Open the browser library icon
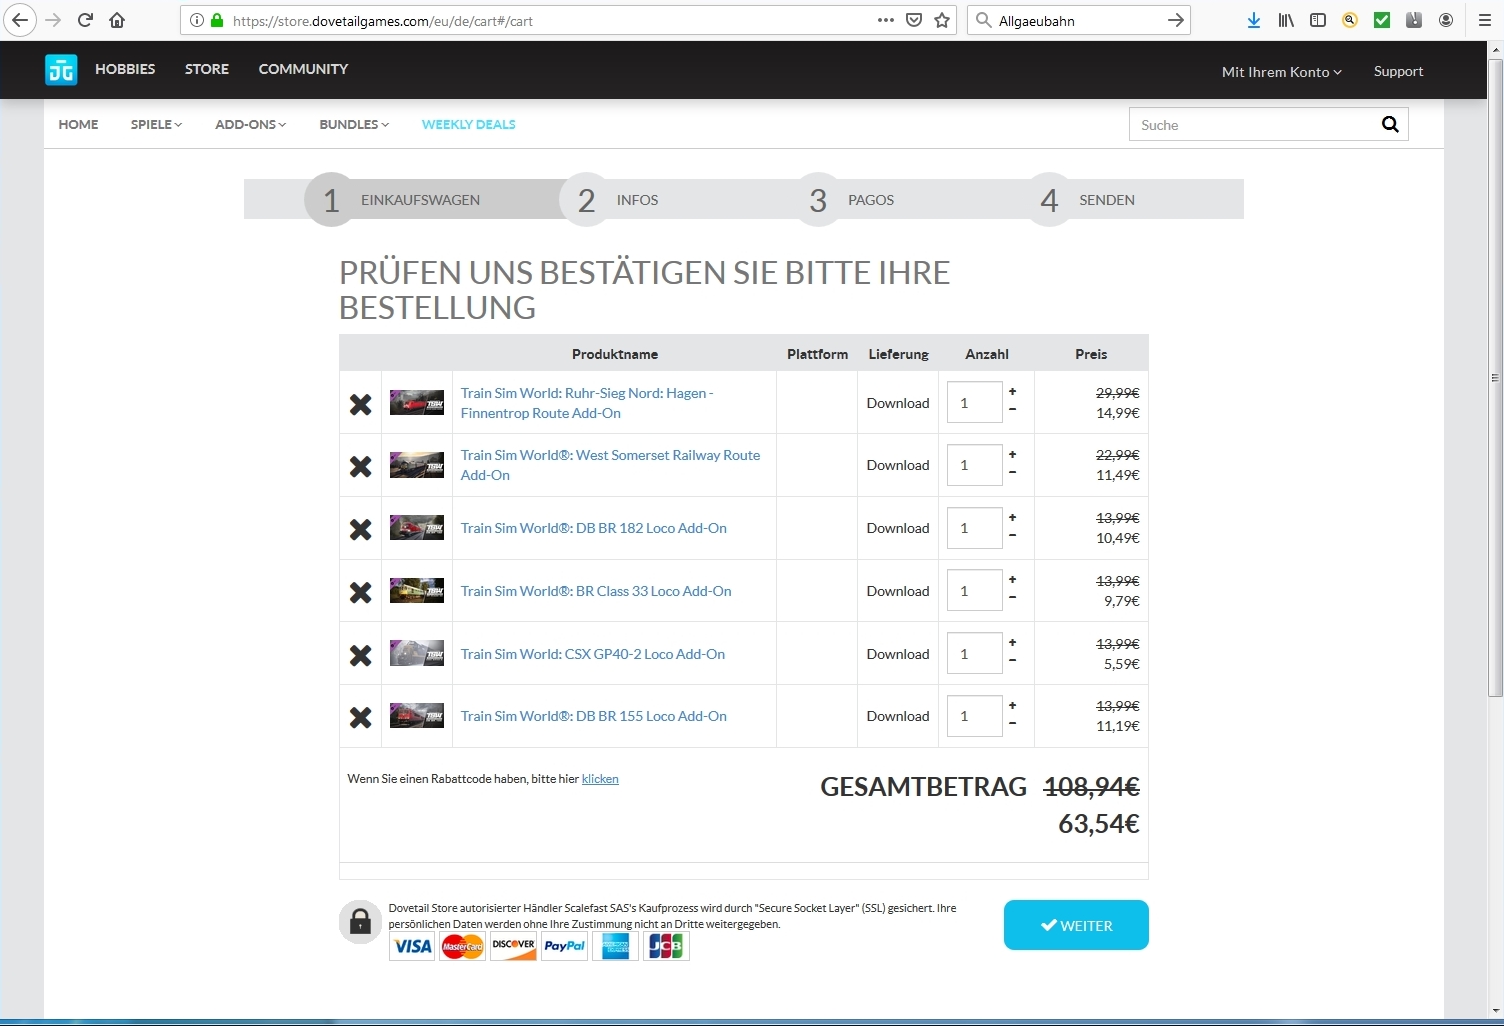The image size is (1504, 1026). (x=1286, y=20)
